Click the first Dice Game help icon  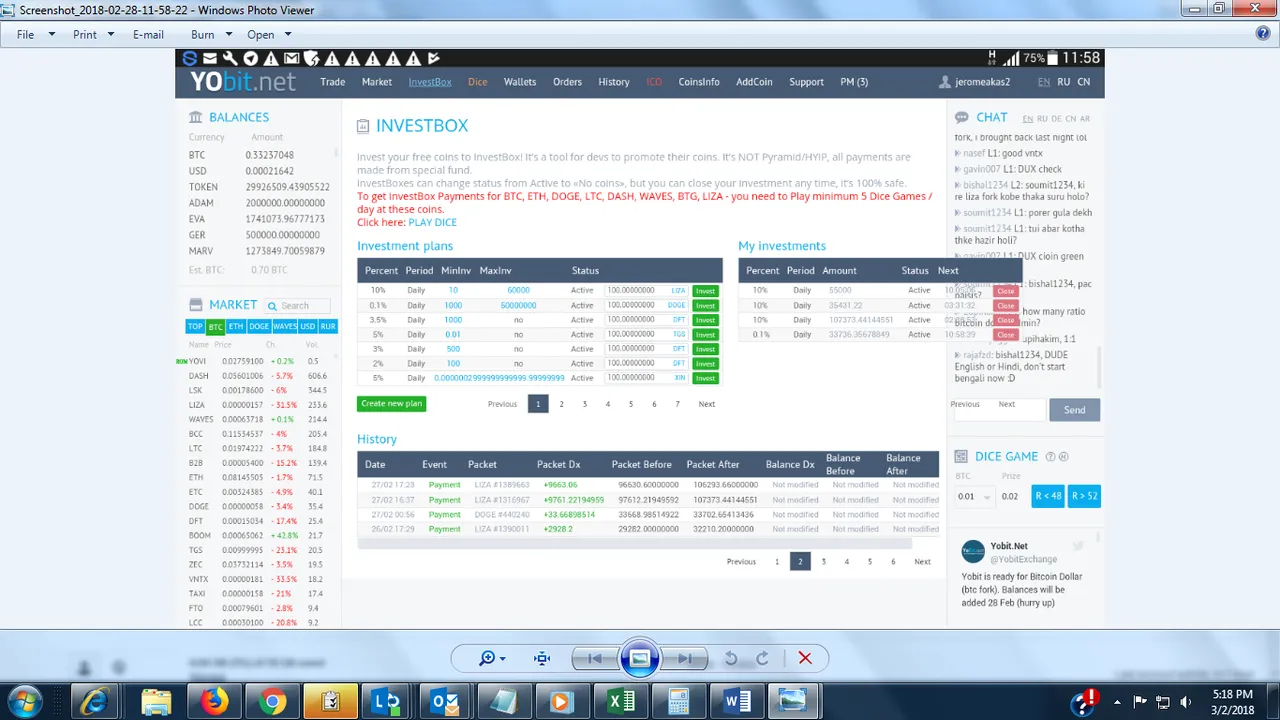point(1050,456)
